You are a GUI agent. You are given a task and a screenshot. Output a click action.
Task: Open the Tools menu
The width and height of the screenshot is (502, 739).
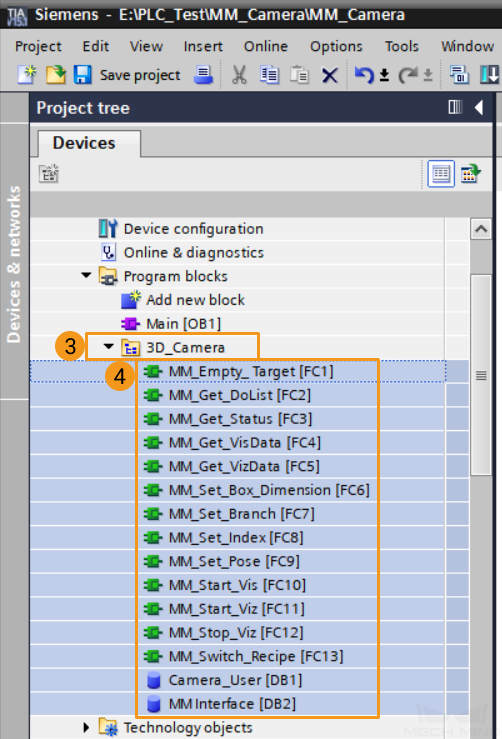(402, 46)
